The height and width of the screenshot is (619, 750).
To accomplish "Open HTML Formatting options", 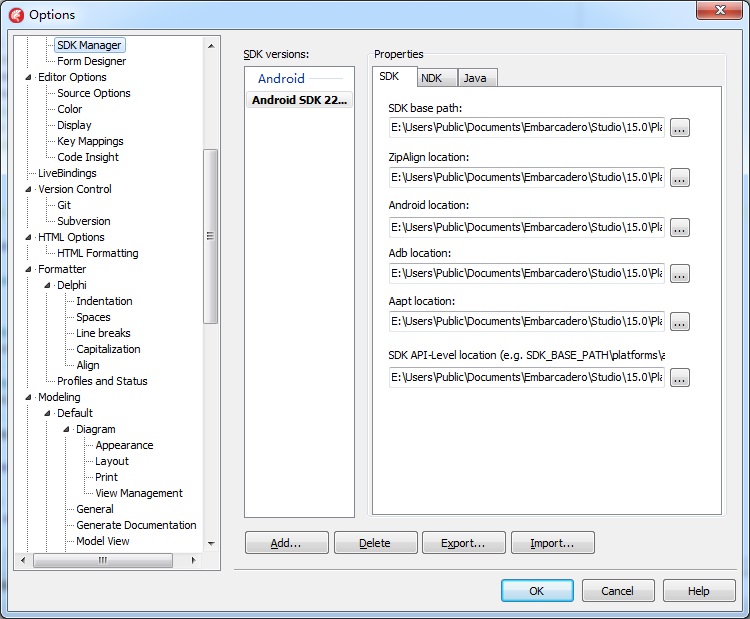I will coord(98,254).
